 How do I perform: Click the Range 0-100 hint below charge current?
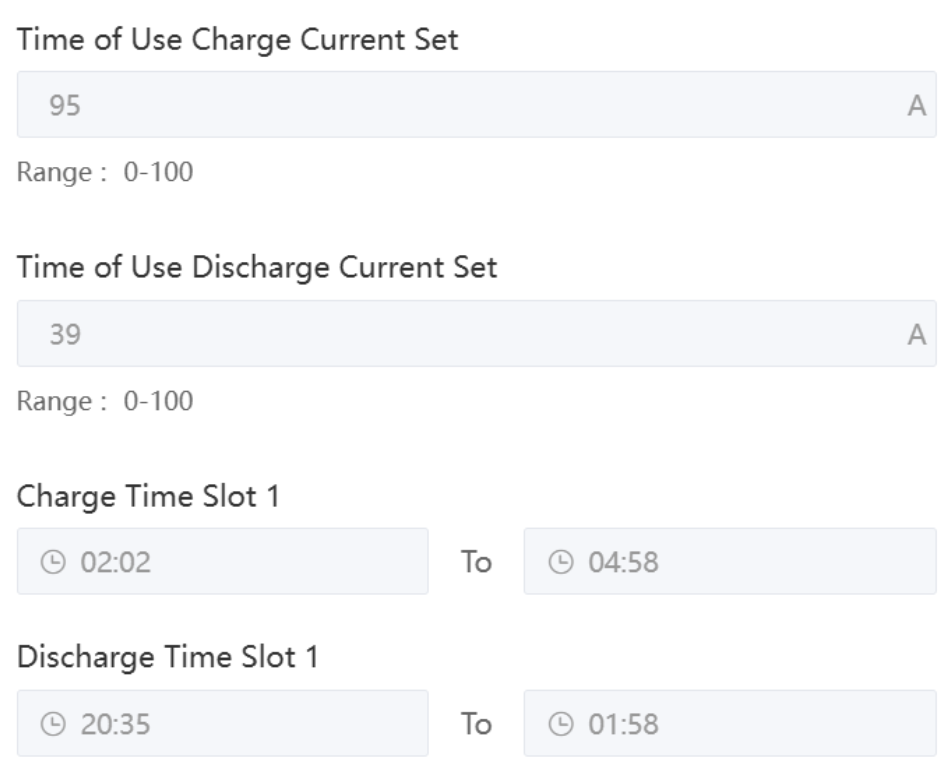105,173
